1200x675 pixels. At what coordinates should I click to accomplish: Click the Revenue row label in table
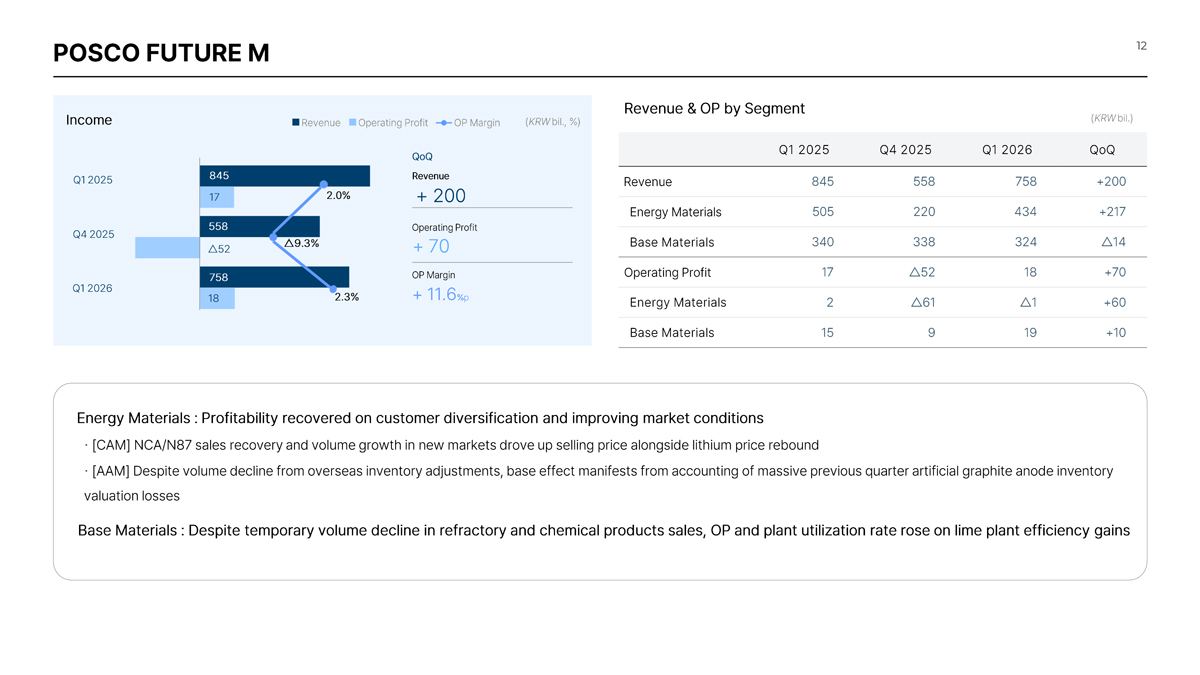[648, 182]
